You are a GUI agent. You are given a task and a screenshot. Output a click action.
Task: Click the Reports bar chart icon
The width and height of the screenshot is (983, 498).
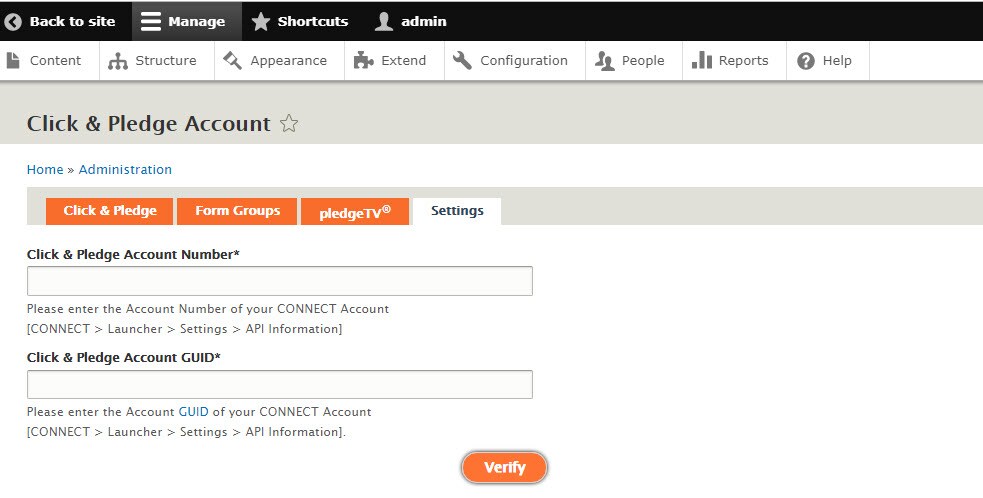[702, 60]
